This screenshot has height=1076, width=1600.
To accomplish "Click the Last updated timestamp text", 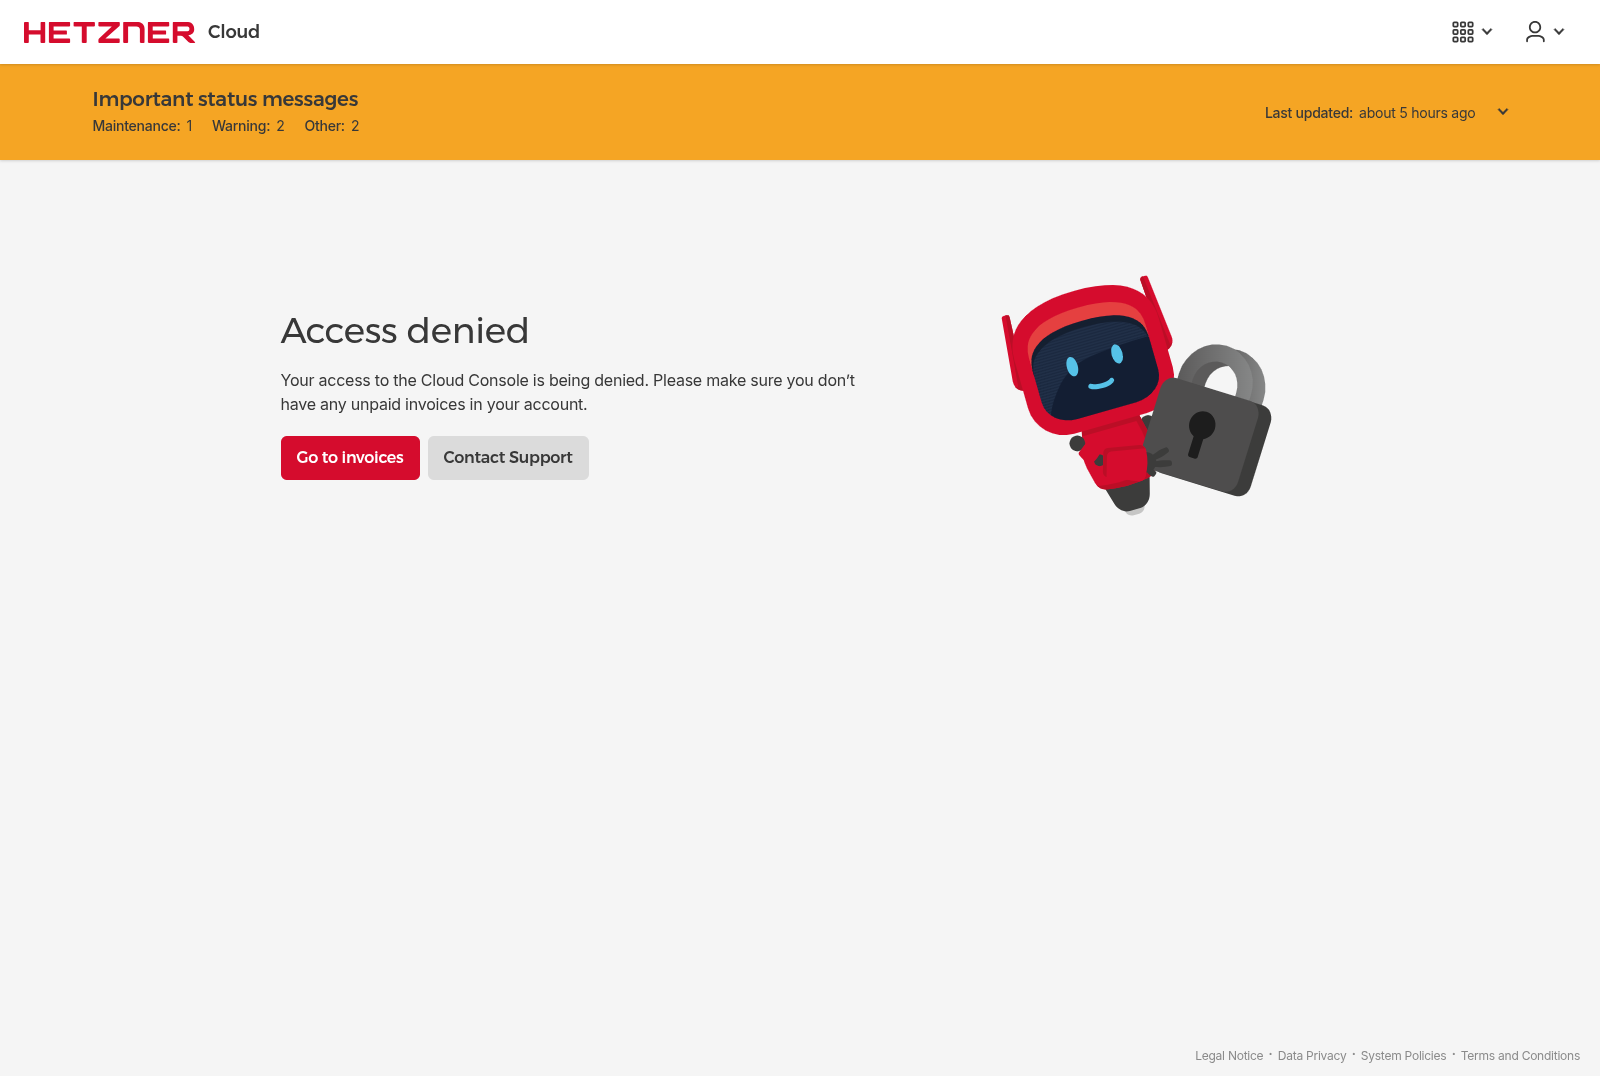I will (x=1369, y=113).
